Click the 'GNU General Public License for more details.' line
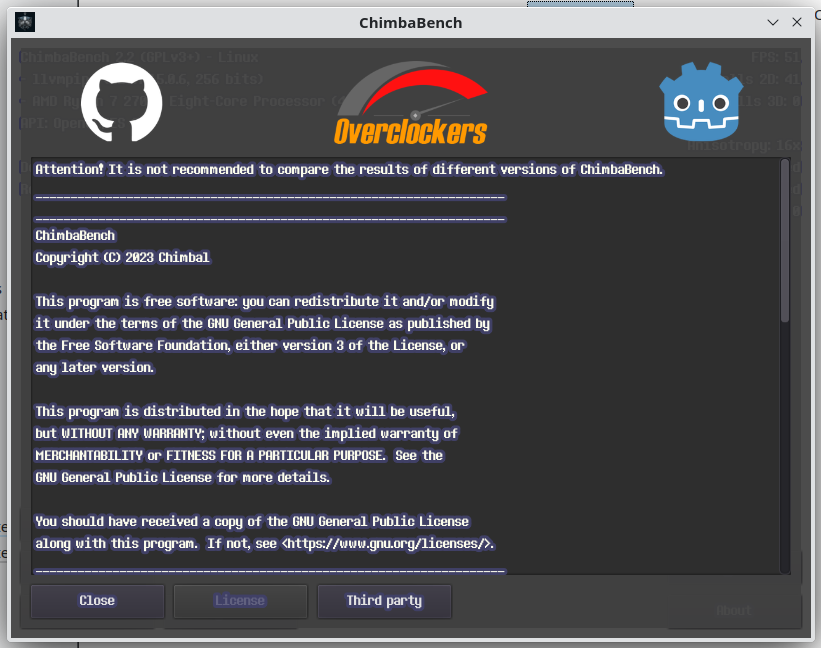 coord(183,477)
